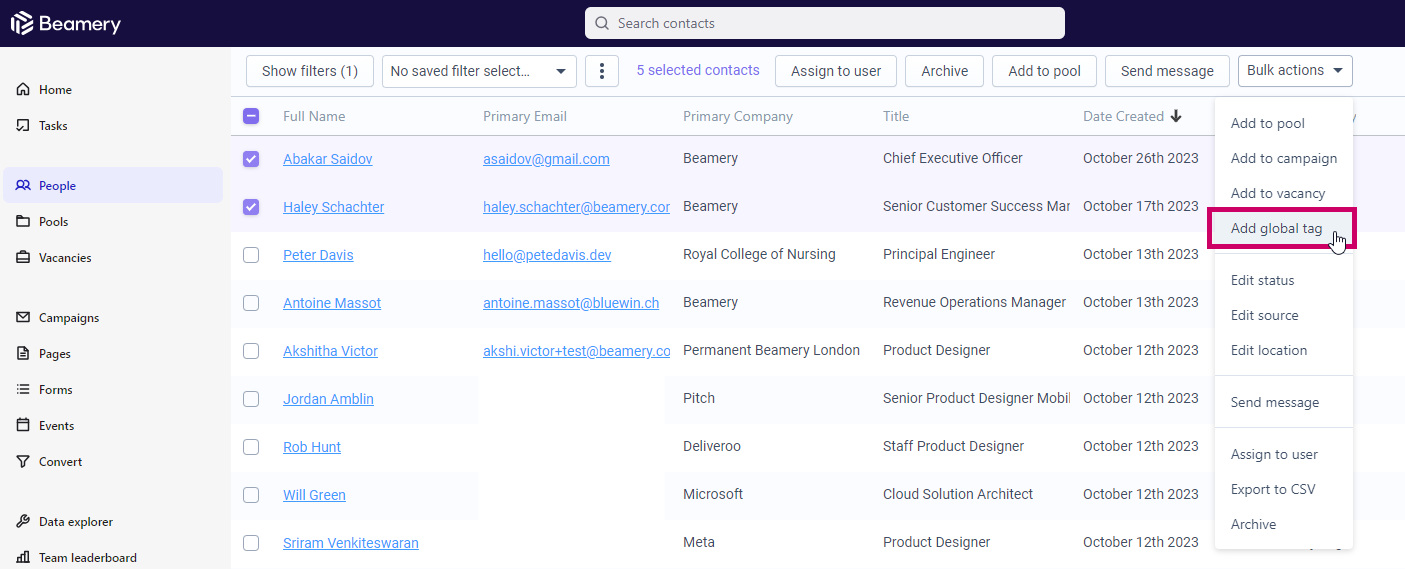Click the Home house icon
1405x569 pixels.
coord(23,90)
